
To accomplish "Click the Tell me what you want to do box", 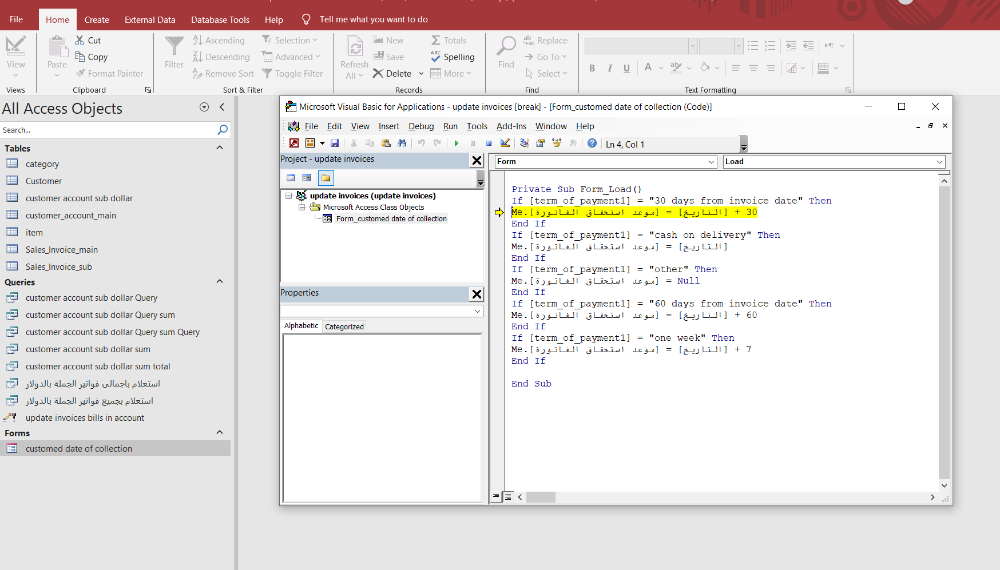I will (373, 19).
